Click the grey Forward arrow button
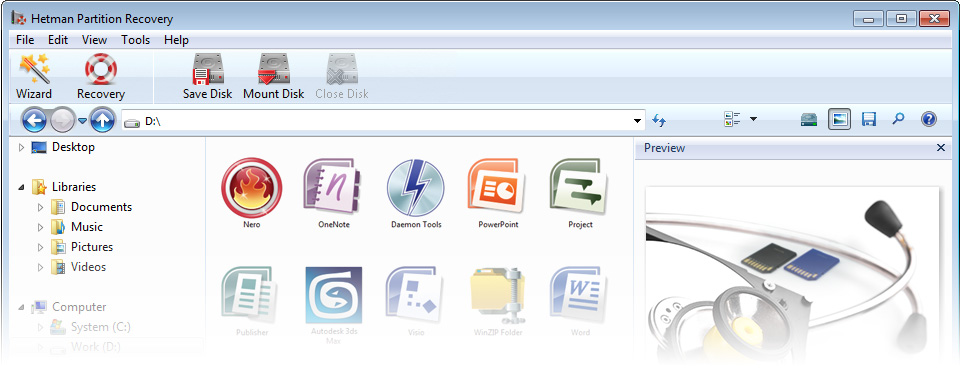 click(x=62, y=120)
